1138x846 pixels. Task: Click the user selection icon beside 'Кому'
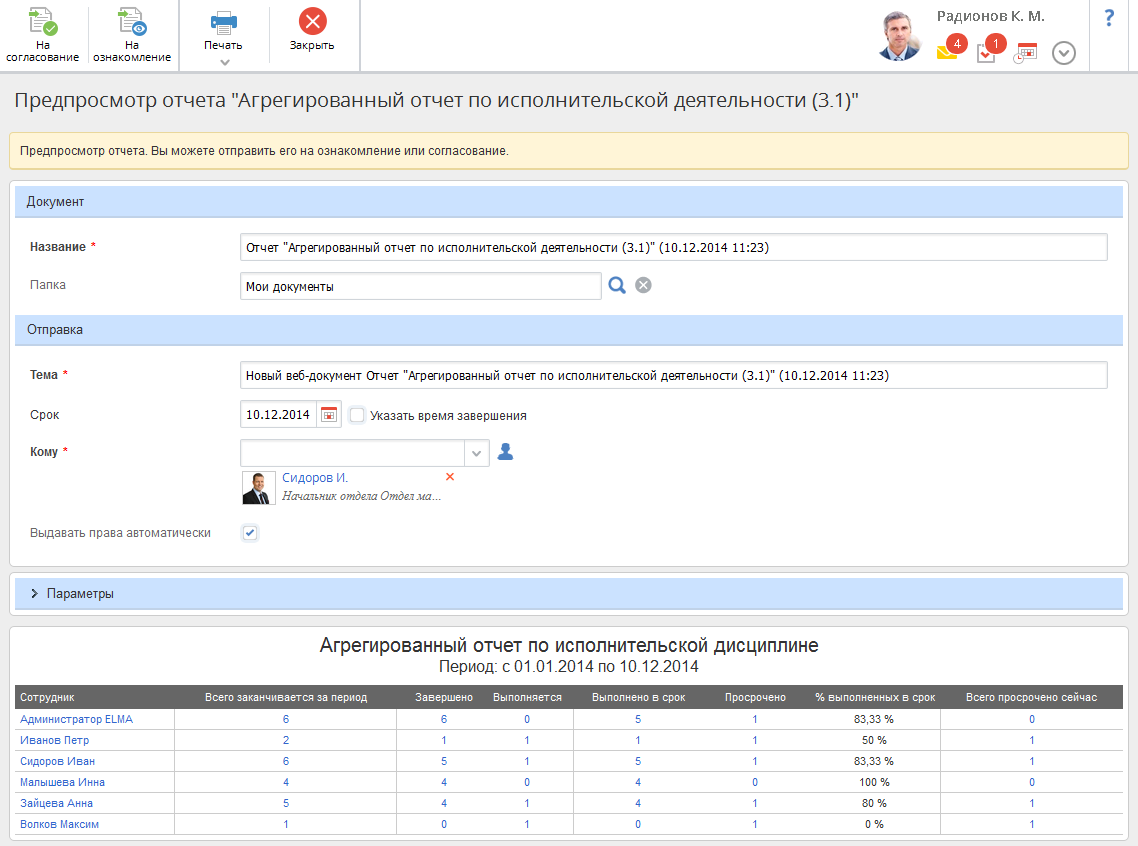(x=505, y=452)
